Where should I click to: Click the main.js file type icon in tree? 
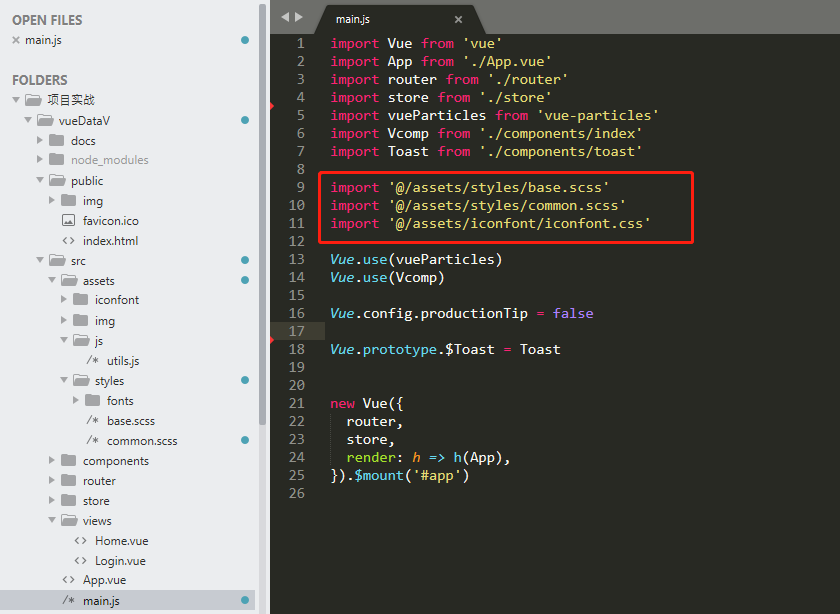coord(69,600)
